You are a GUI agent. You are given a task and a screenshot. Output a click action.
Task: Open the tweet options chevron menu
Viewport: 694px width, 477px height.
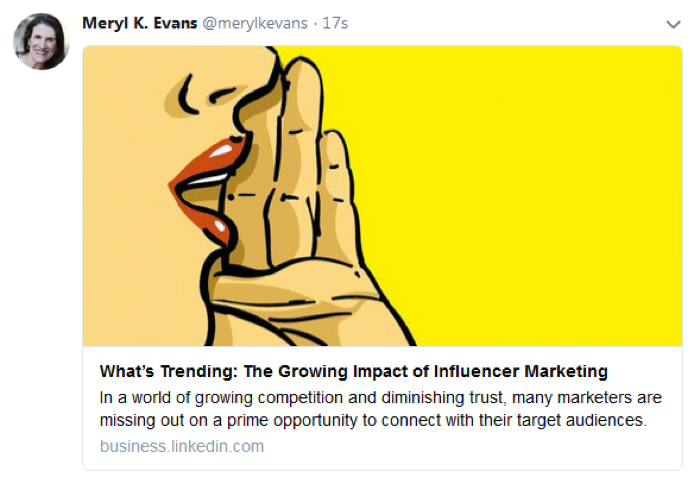(672, 24)
